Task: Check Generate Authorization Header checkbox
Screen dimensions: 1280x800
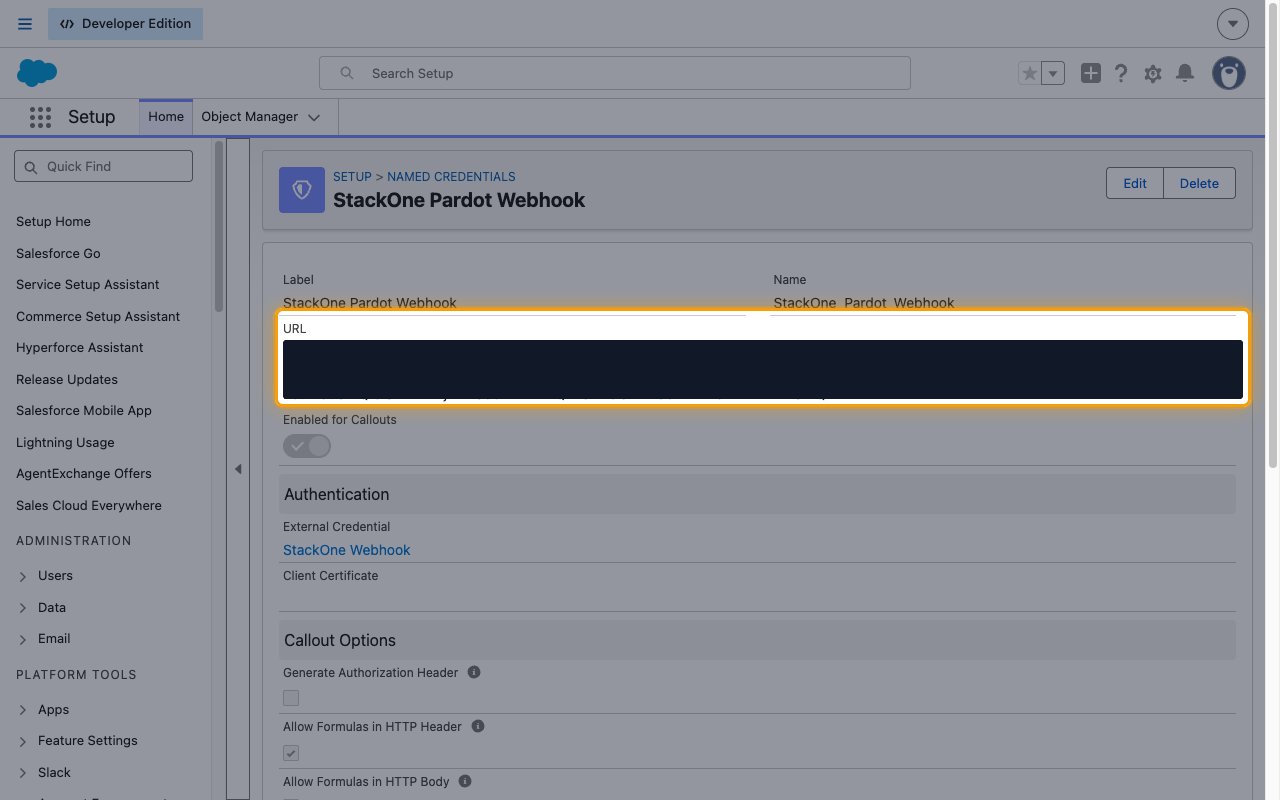Action: [291, 698]
